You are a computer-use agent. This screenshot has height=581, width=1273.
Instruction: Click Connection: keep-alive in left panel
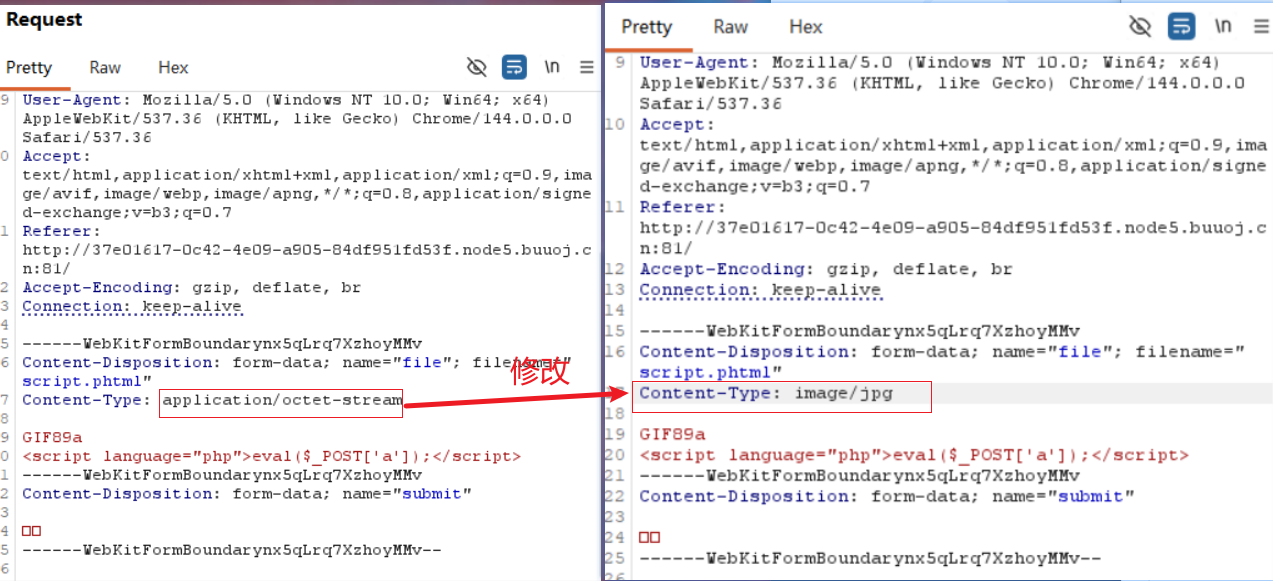click(x=132, y=307)
